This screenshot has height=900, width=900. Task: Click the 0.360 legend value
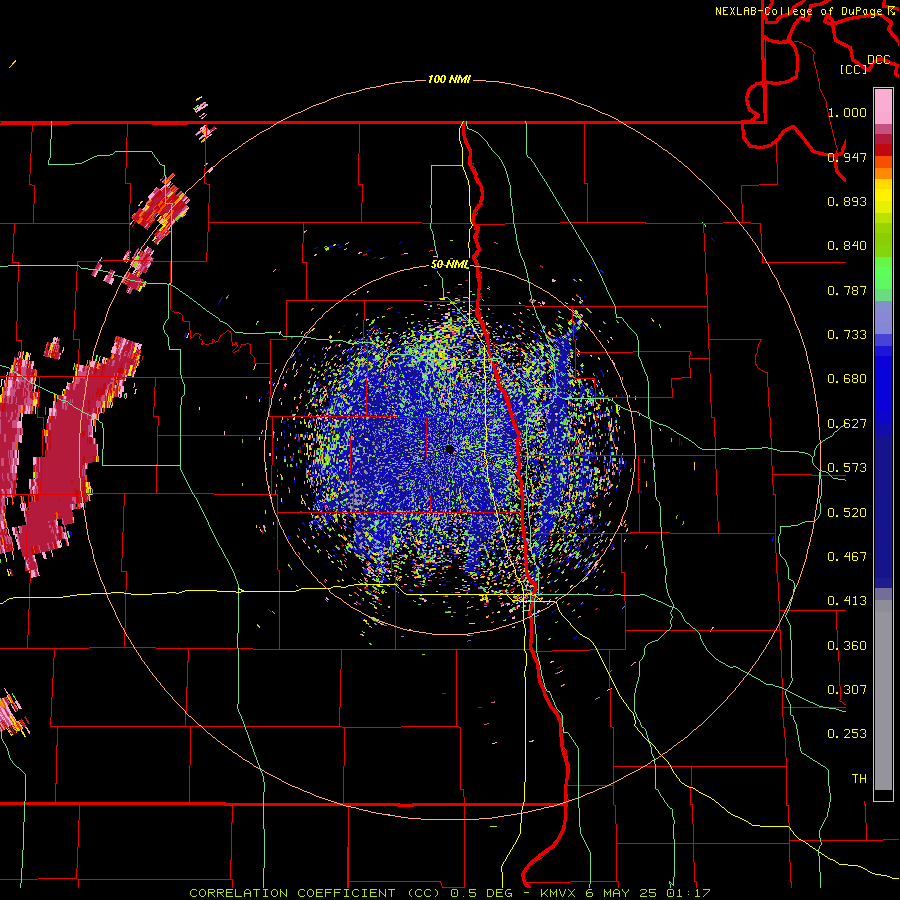847,646
